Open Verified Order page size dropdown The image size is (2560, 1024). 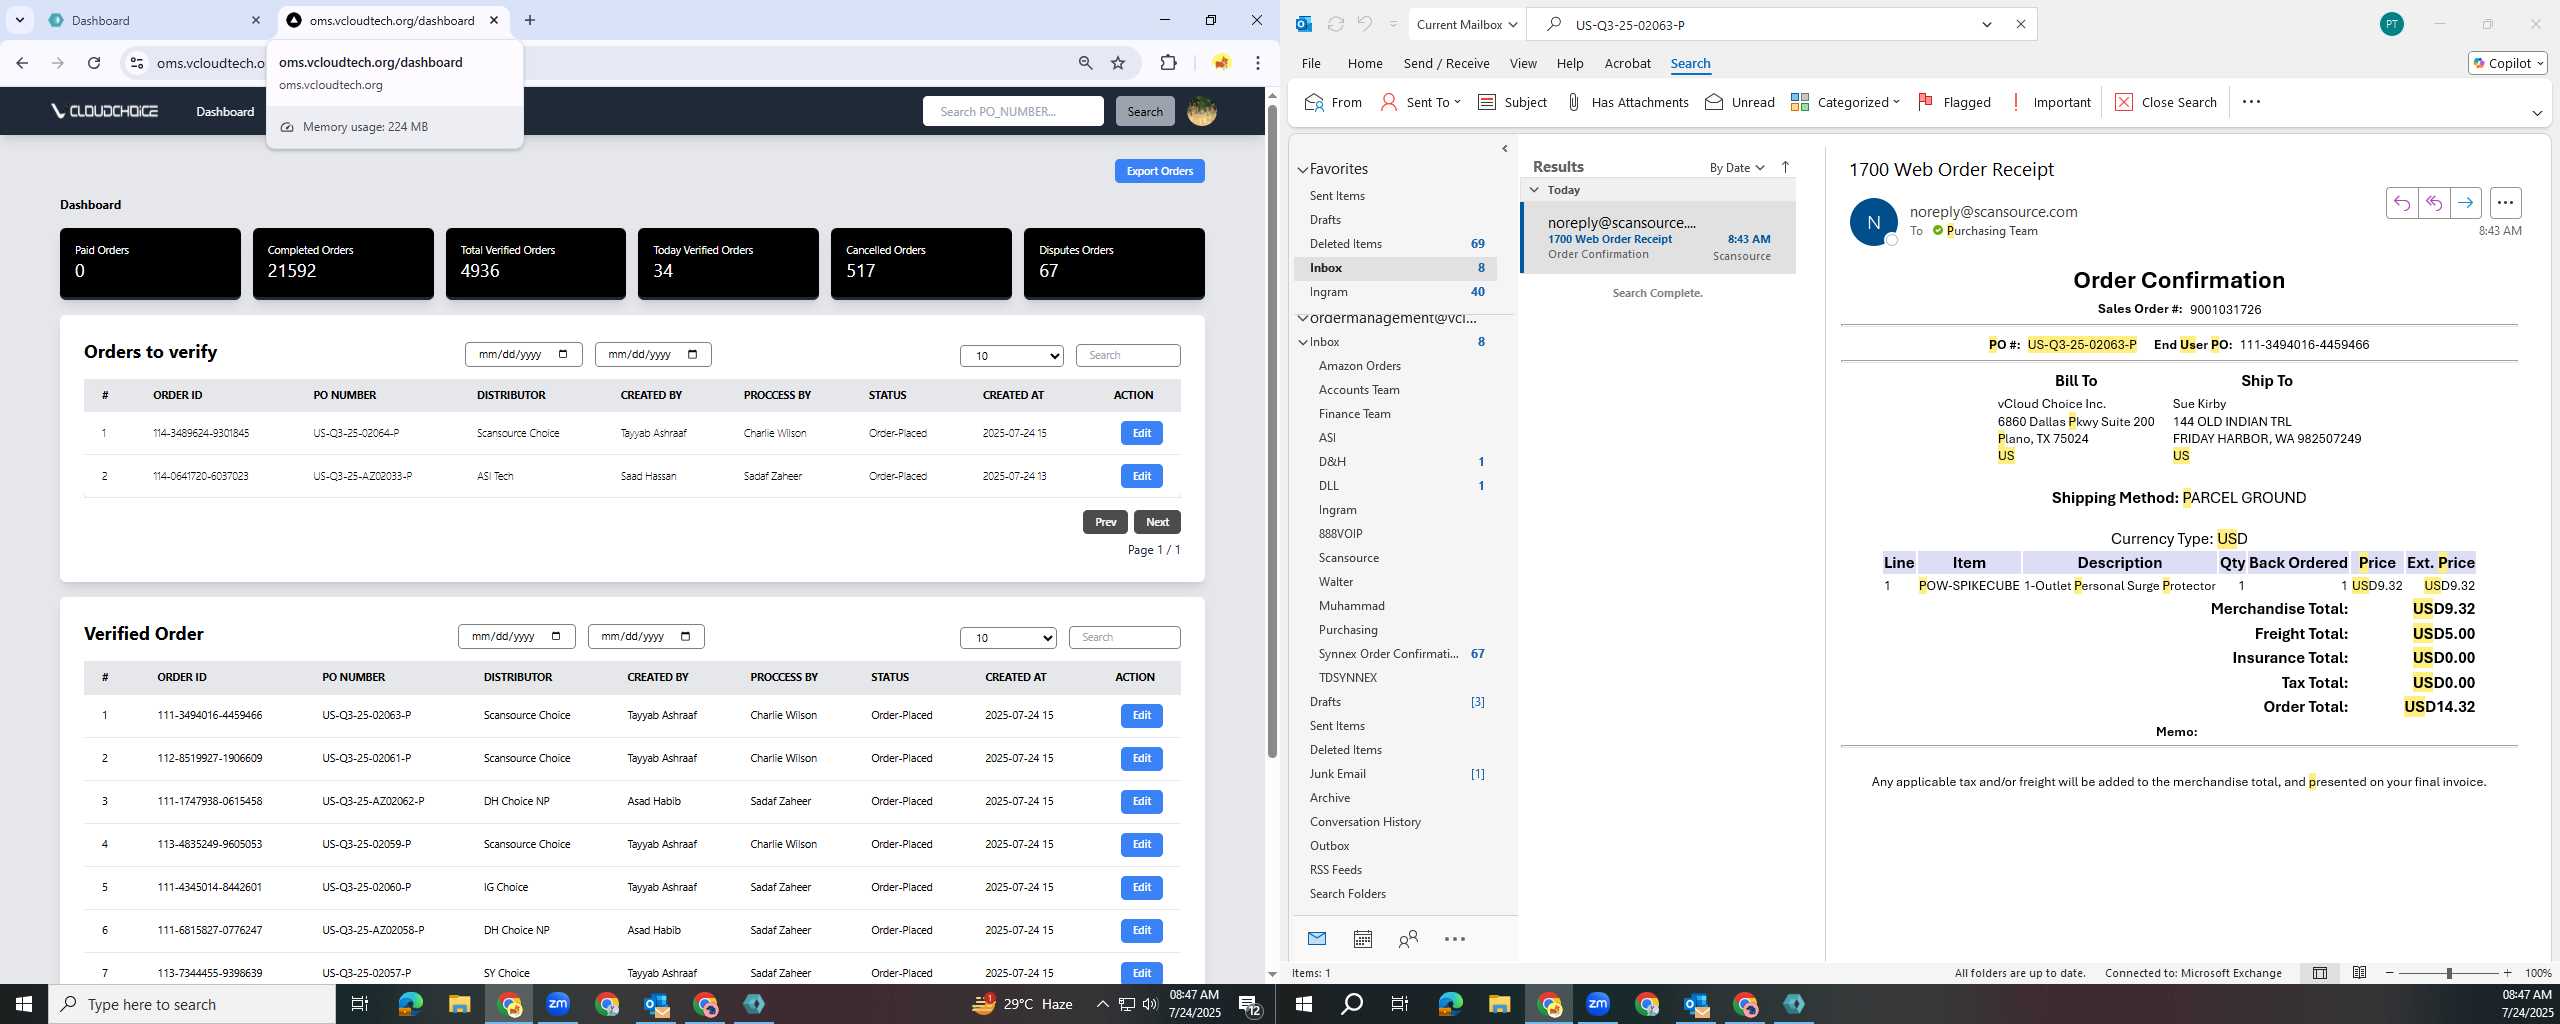coord(1008,638)
